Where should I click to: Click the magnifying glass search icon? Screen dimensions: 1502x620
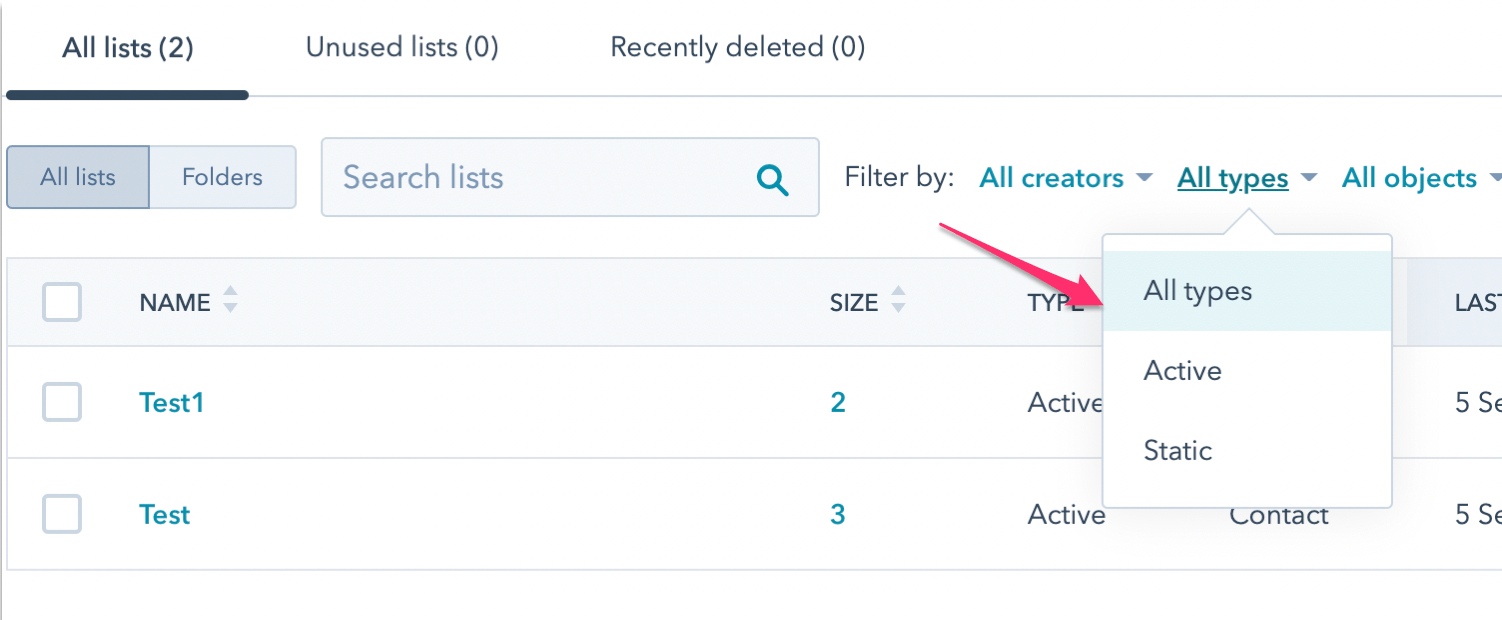772,179
